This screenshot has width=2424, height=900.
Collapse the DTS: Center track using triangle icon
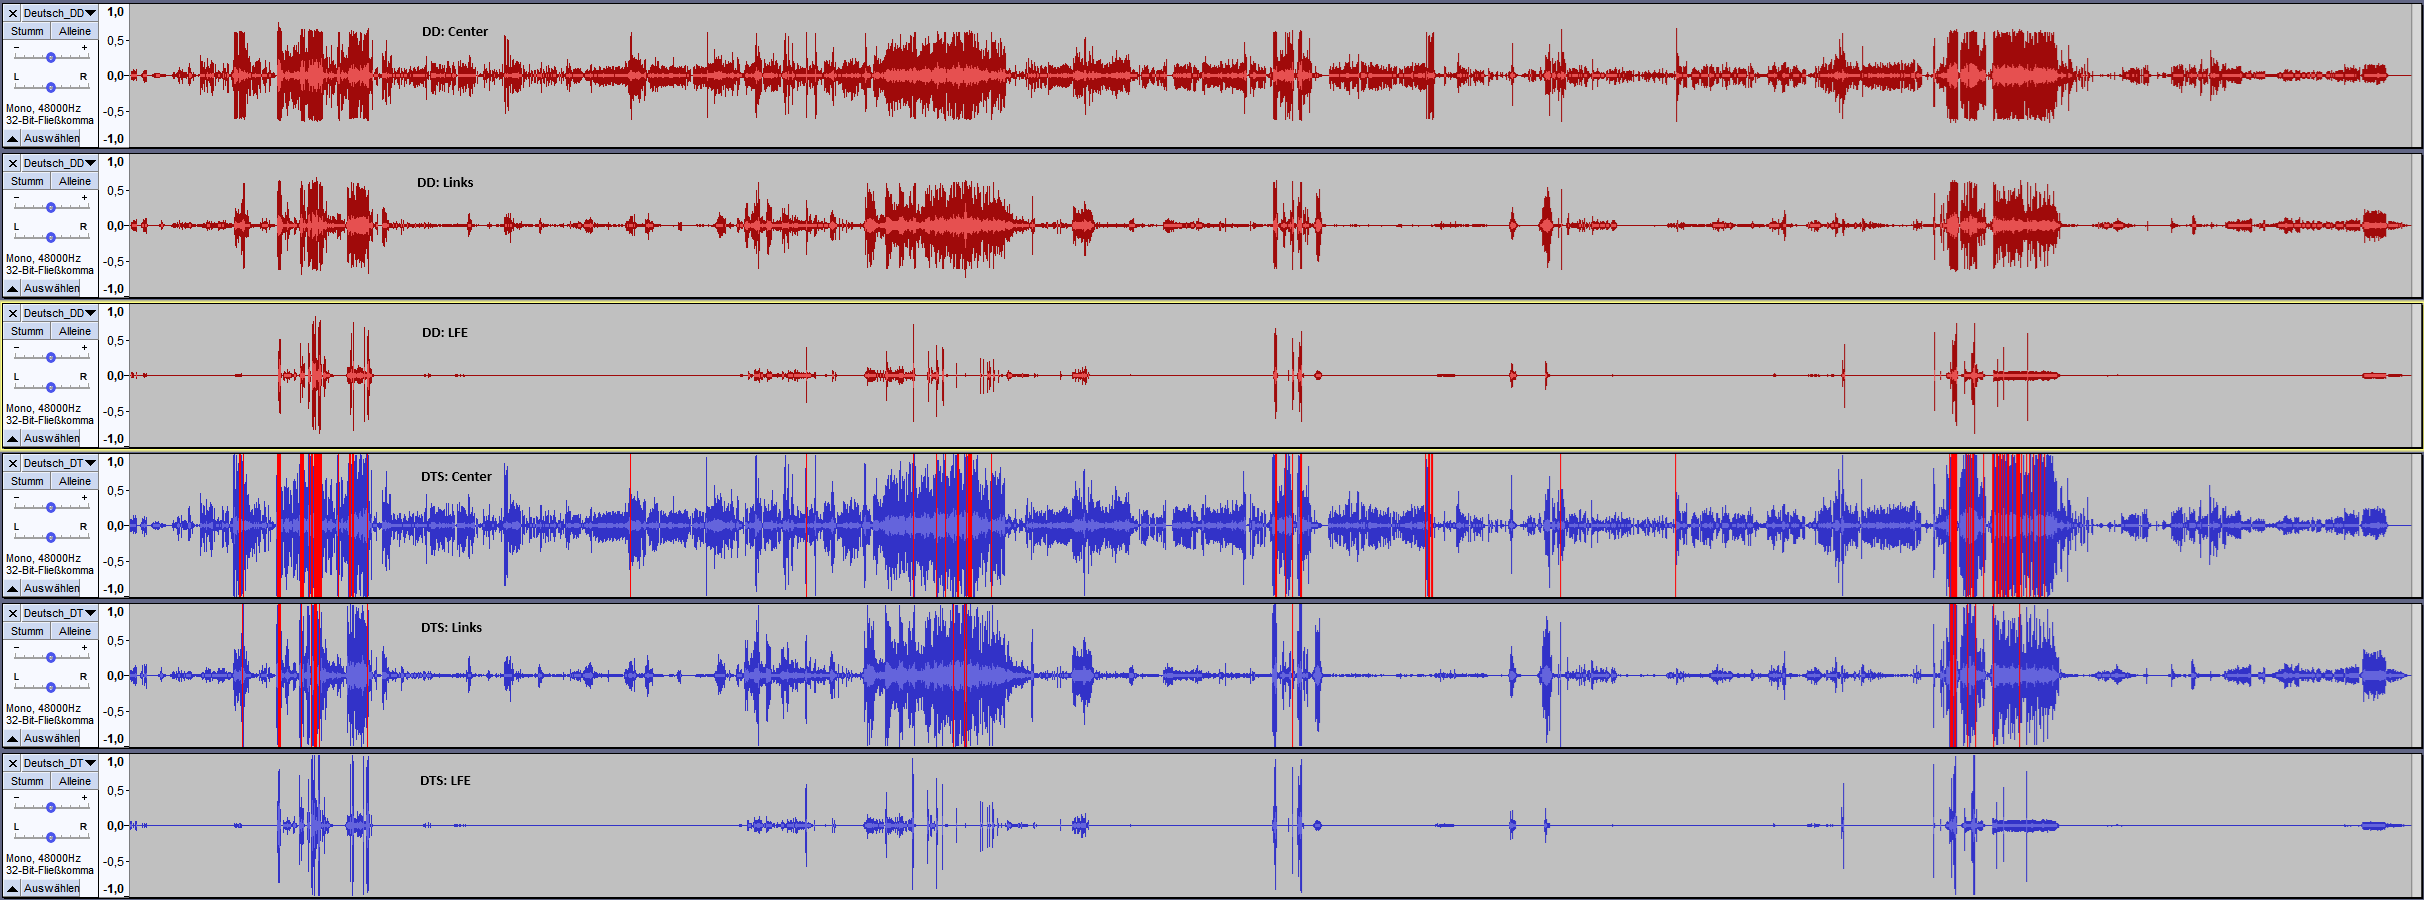pyautogui.click(x=12, y=589)
